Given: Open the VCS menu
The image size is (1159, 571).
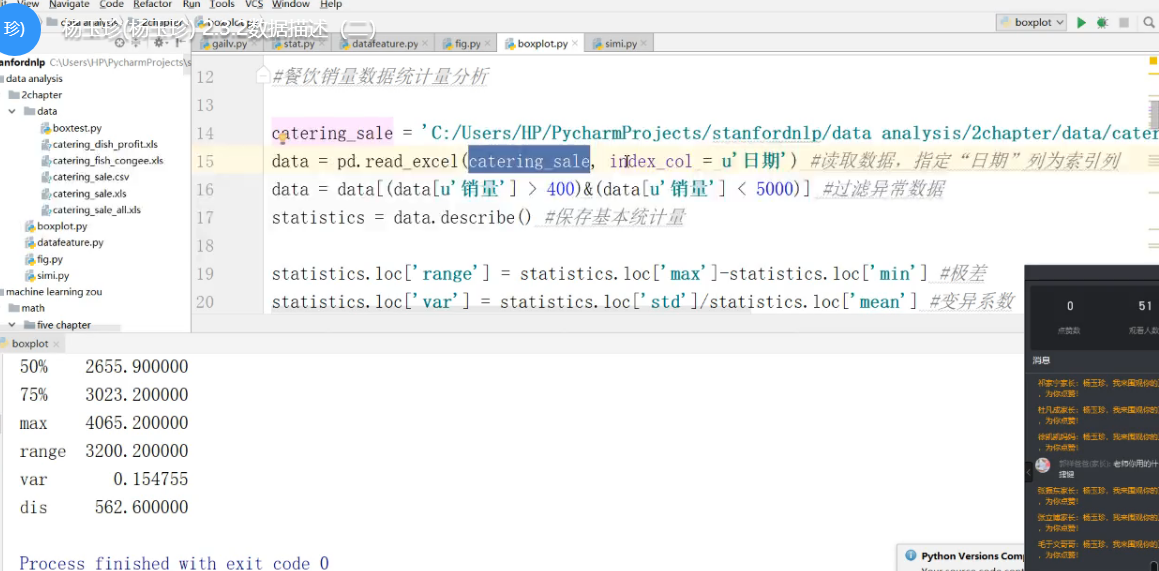Looking at the screenshot, I should (x=254, y=5).
